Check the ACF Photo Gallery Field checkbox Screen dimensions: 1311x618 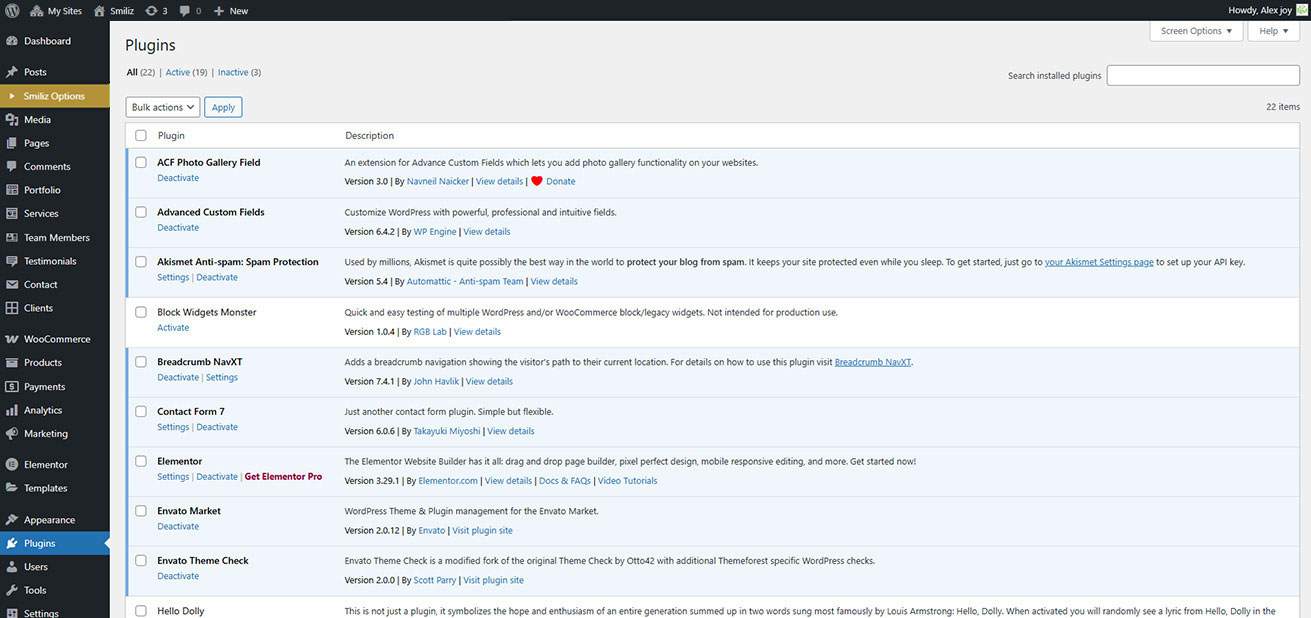[x=141, y=162]
